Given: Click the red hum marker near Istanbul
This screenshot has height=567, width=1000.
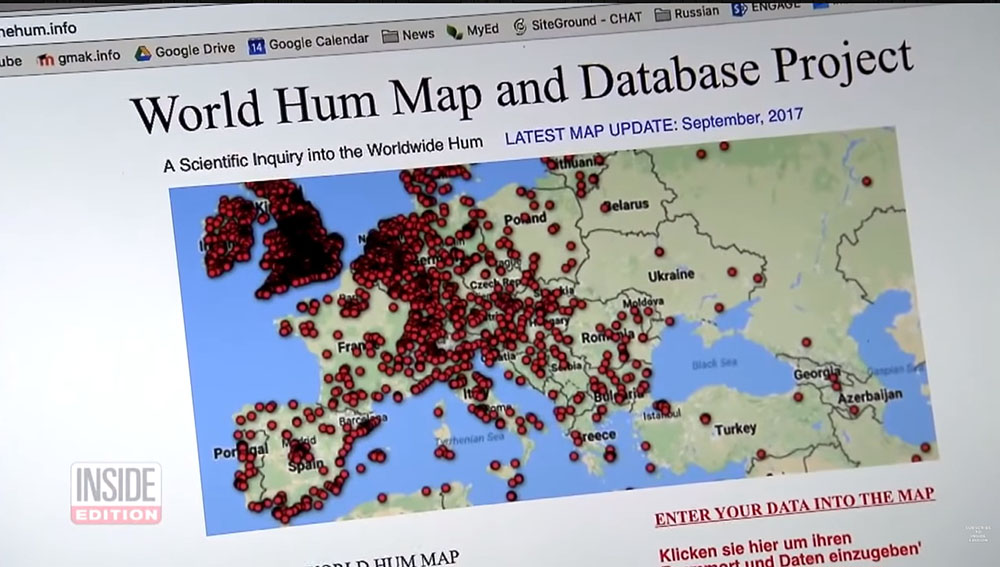Looking at the screenshot, I should tap(663, 406).
